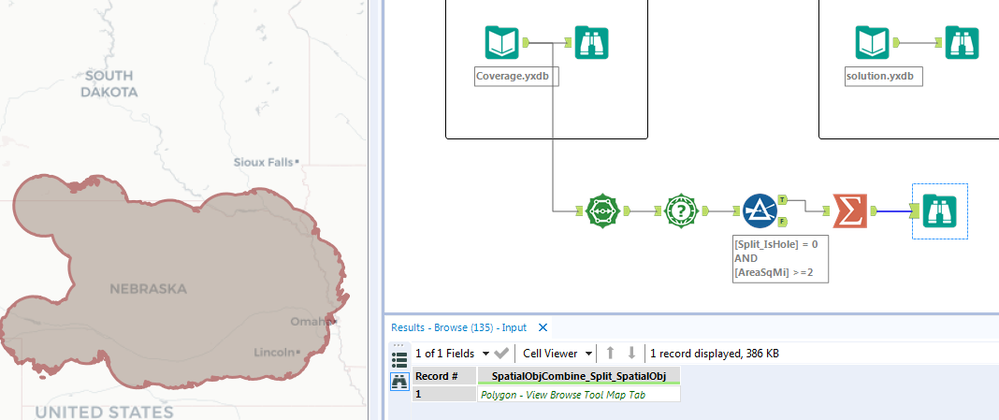Click the down arrow in Results toolbar
The width and height of the screenshot is (999, 420).
pos(631,352)
